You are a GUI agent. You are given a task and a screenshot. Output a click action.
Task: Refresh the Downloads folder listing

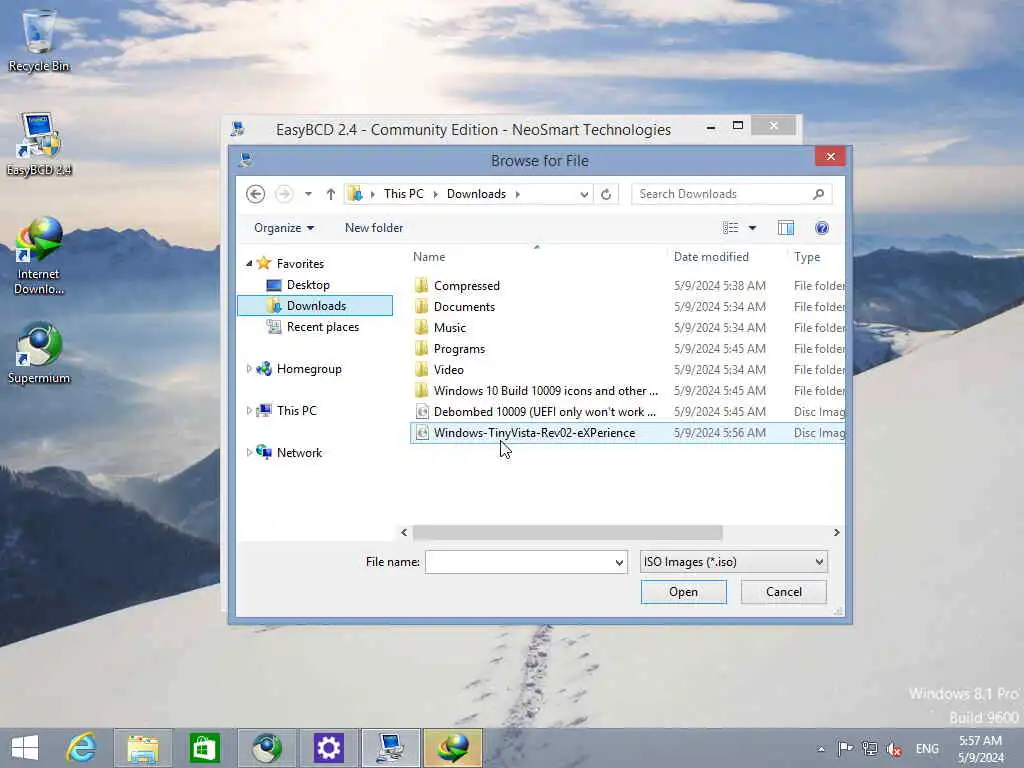[x=606, y=194]
